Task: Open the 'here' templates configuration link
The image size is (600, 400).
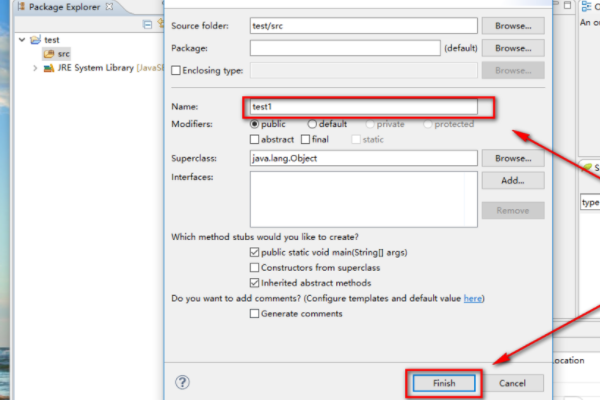Action: (x=473, y=298)
